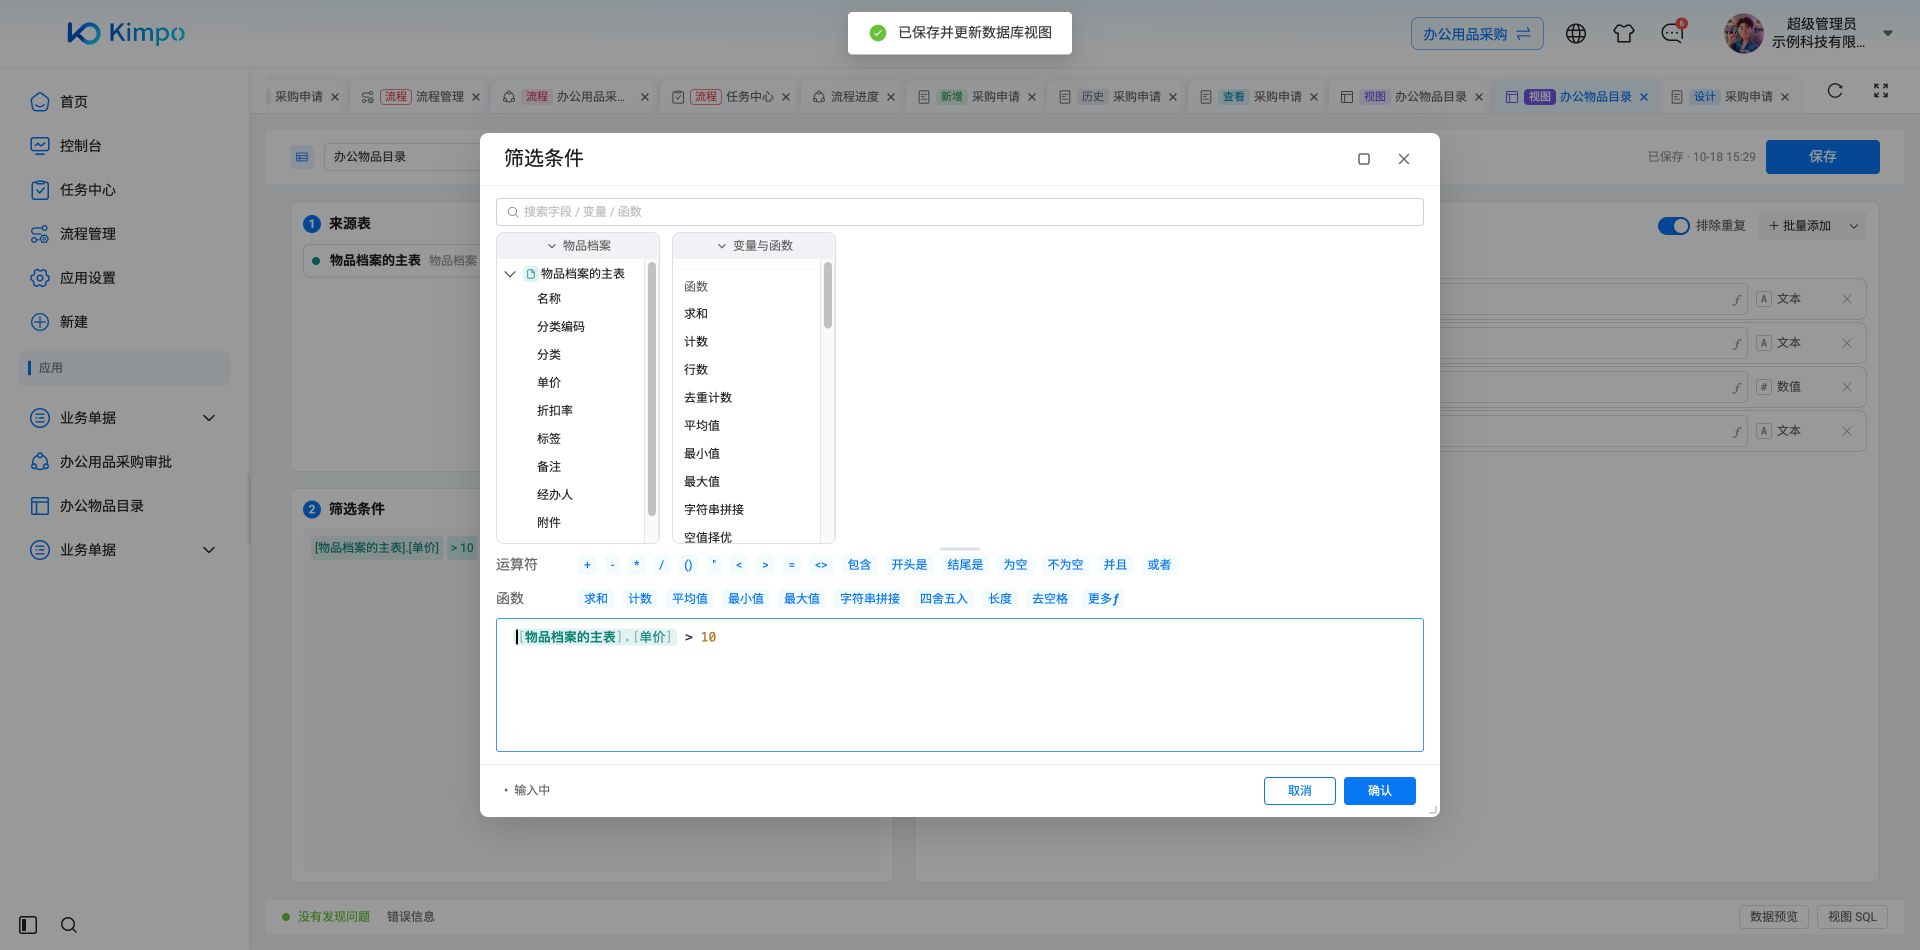Open the 批量添加 dropdown arrow

(1854, 226)
